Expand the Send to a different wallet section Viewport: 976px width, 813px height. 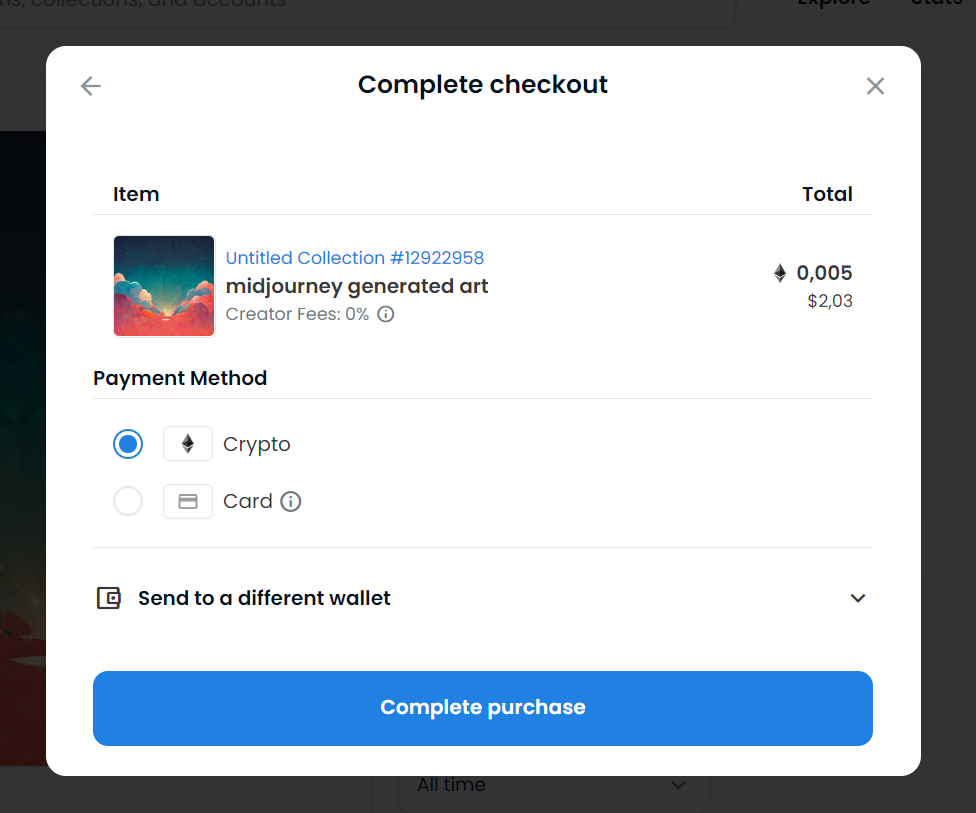[482, 598]
